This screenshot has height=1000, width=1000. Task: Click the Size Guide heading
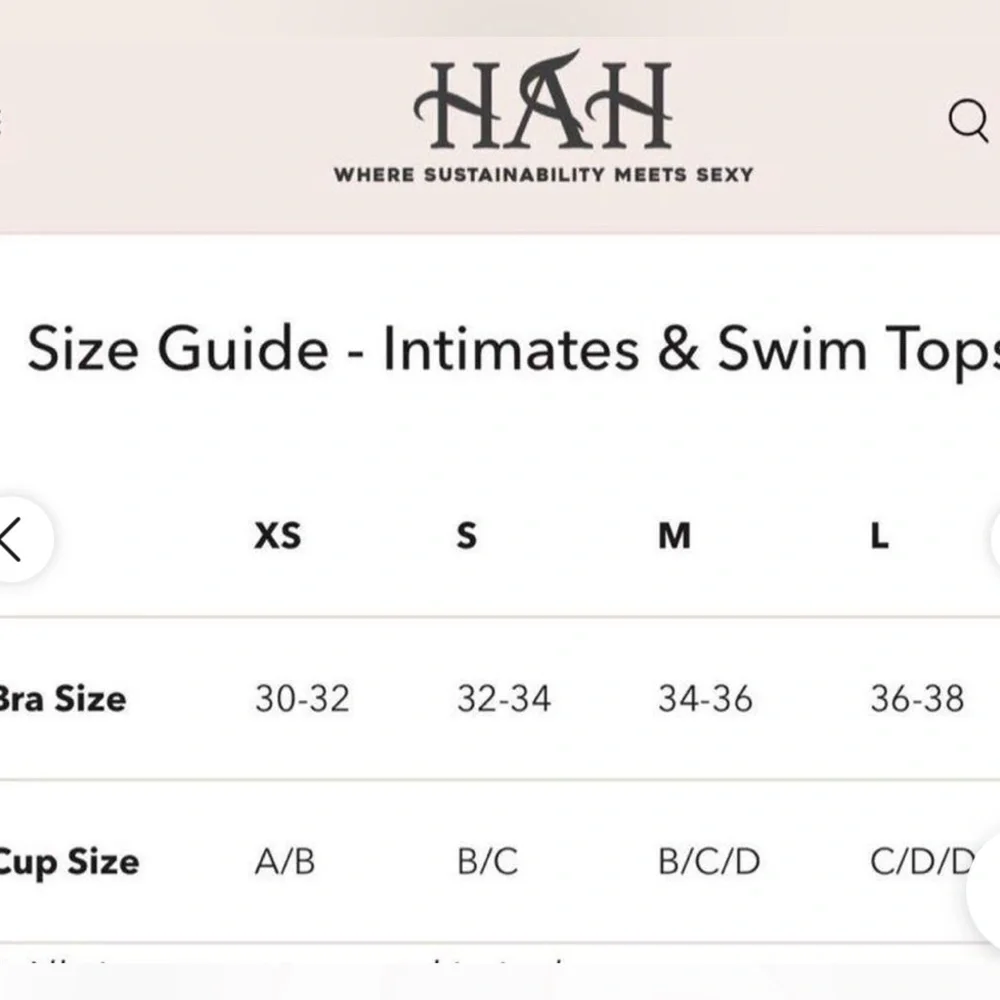pos(512,350)
